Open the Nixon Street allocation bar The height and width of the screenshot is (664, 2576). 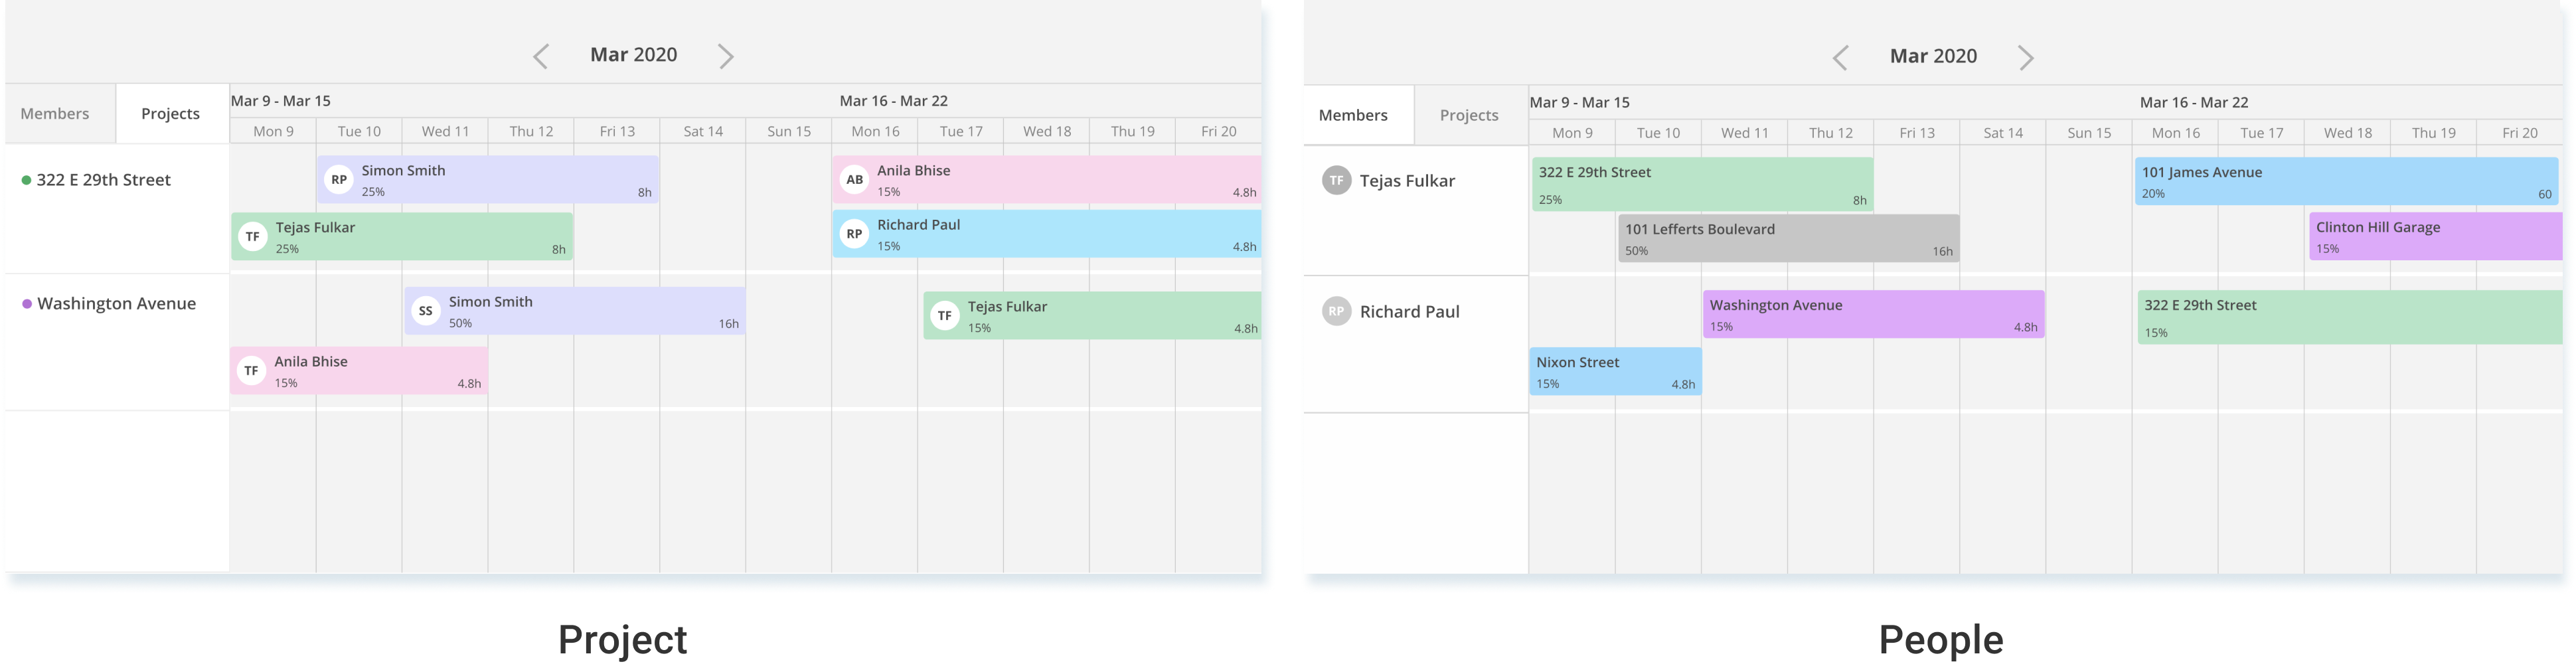[x=1615, y=372]
